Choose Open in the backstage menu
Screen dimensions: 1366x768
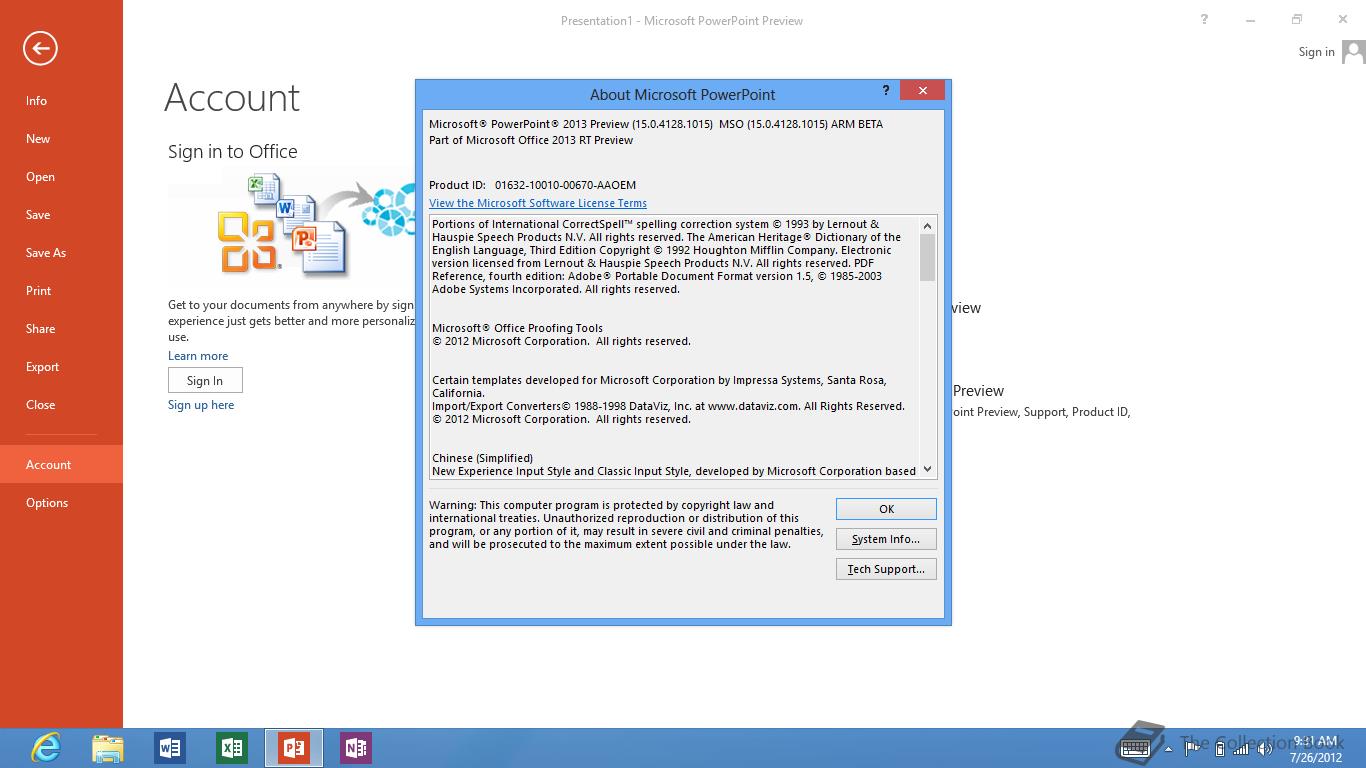pyautogui.click(x=61, y=177)
